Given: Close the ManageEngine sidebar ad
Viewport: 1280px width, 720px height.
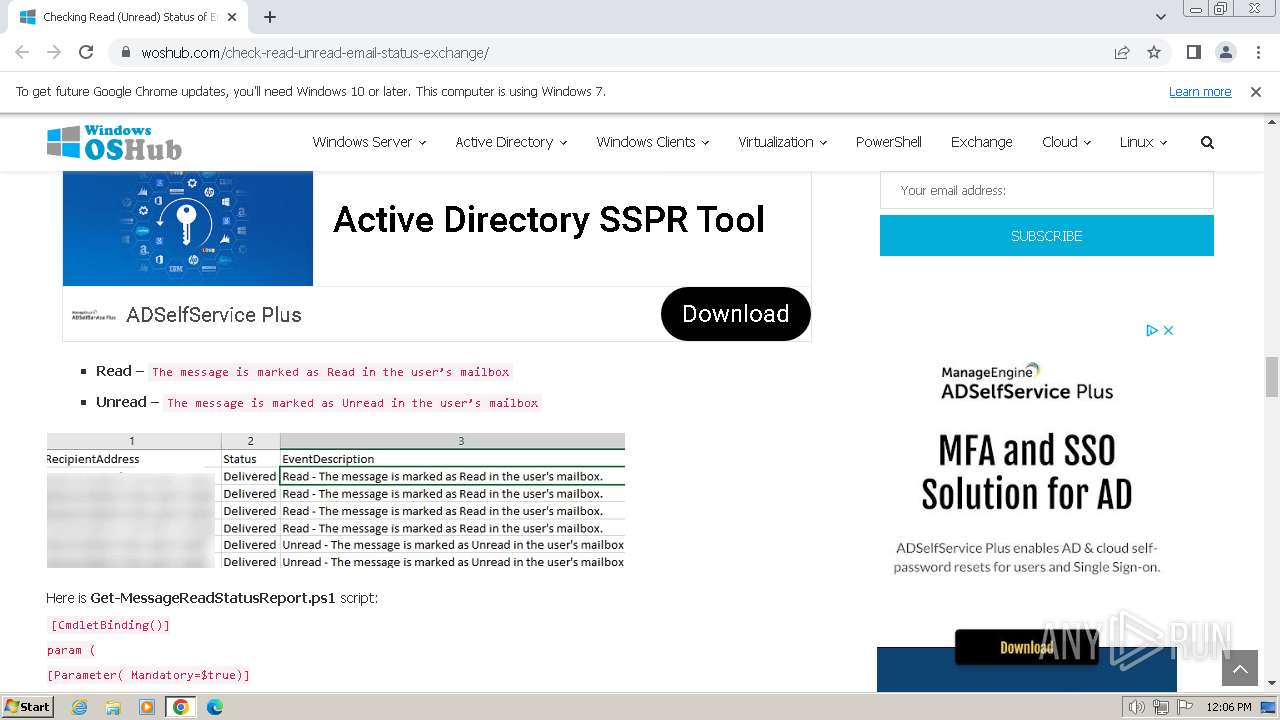Looking at the screenshot, I should pos(1167,330).
